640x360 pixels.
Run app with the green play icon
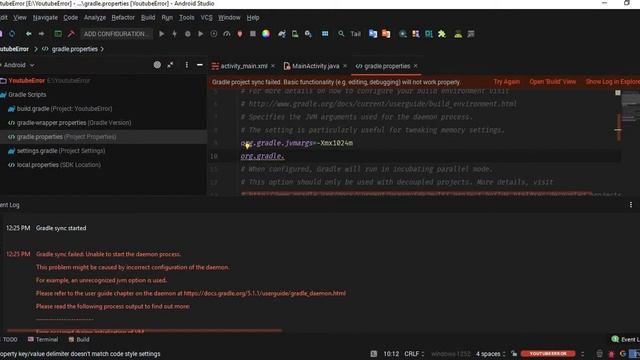pos(162,34)
